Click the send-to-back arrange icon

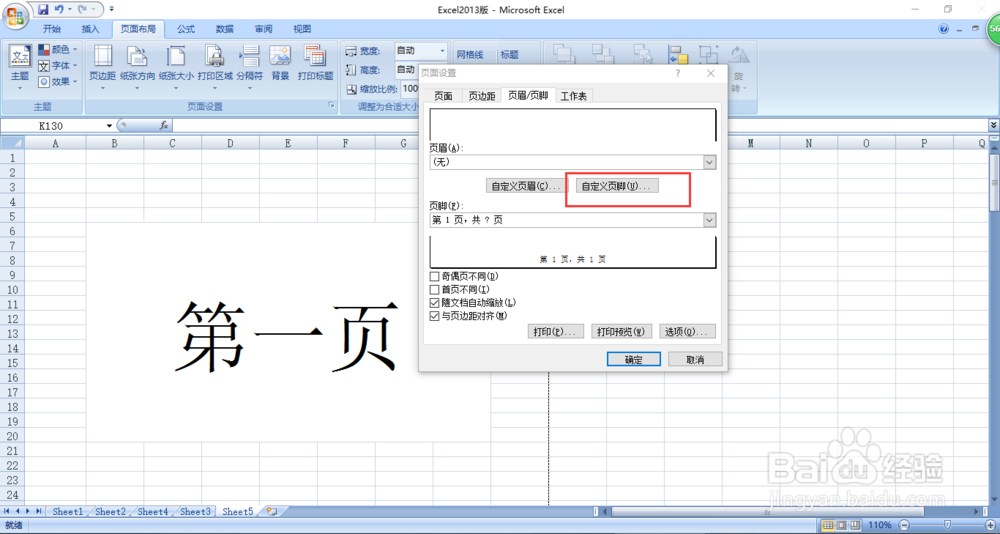click(x=603, y=54)
